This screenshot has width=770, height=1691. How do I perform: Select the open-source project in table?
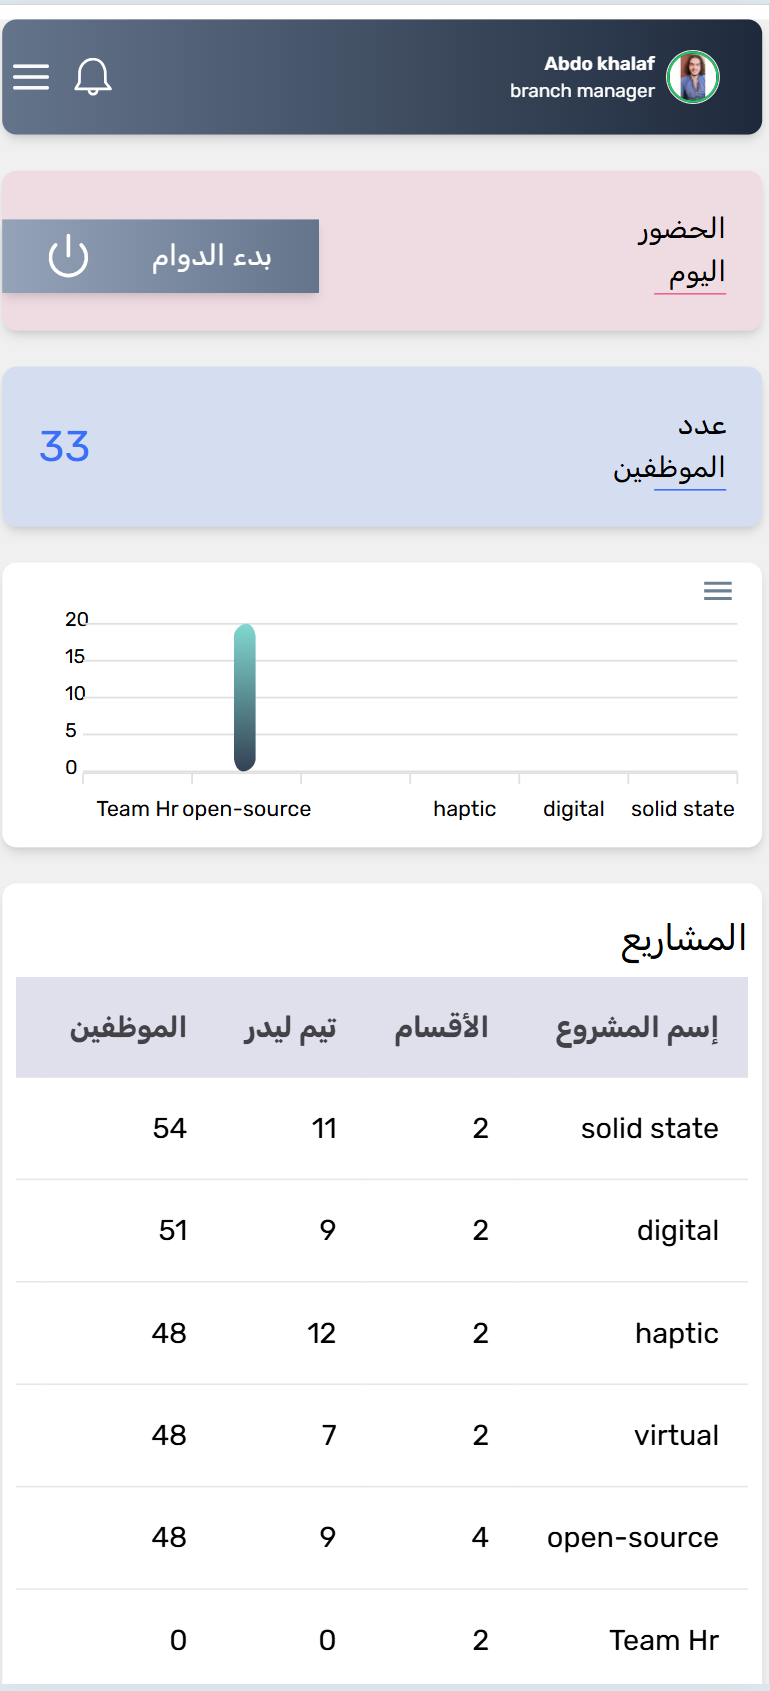(632, 1537)
